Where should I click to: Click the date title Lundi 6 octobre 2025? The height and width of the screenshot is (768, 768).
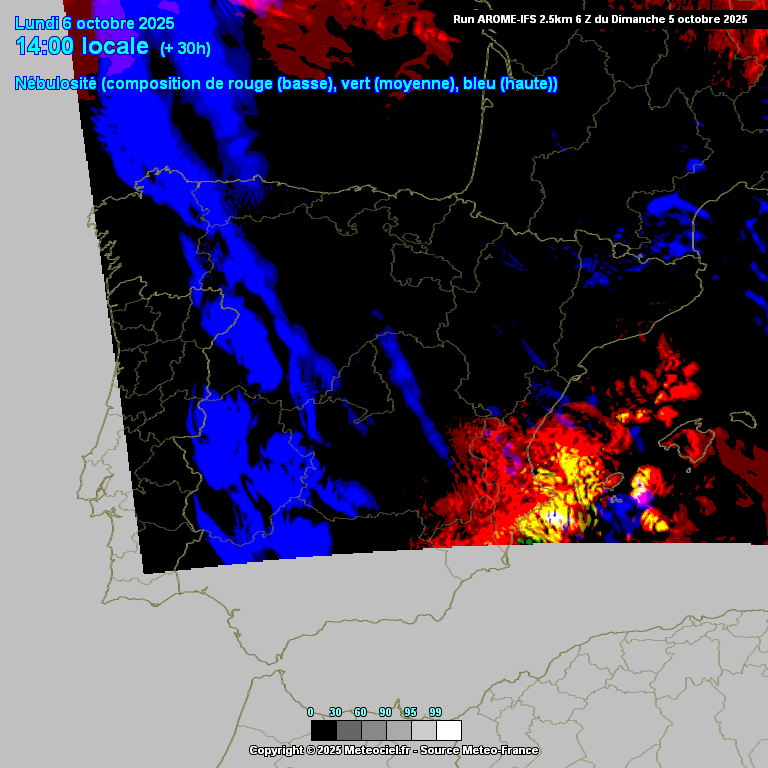click(95, 23)
